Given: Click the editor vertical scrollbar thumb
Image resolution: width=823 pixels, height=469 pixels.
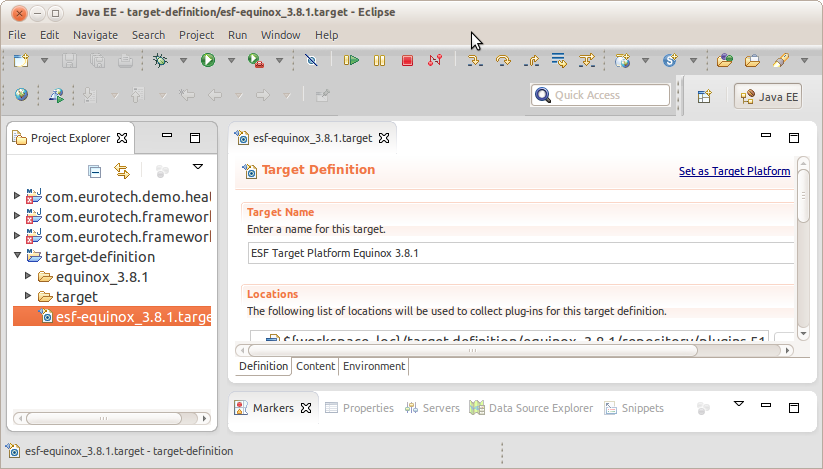Looking at the screenshot, I should [x=803, y=196].
